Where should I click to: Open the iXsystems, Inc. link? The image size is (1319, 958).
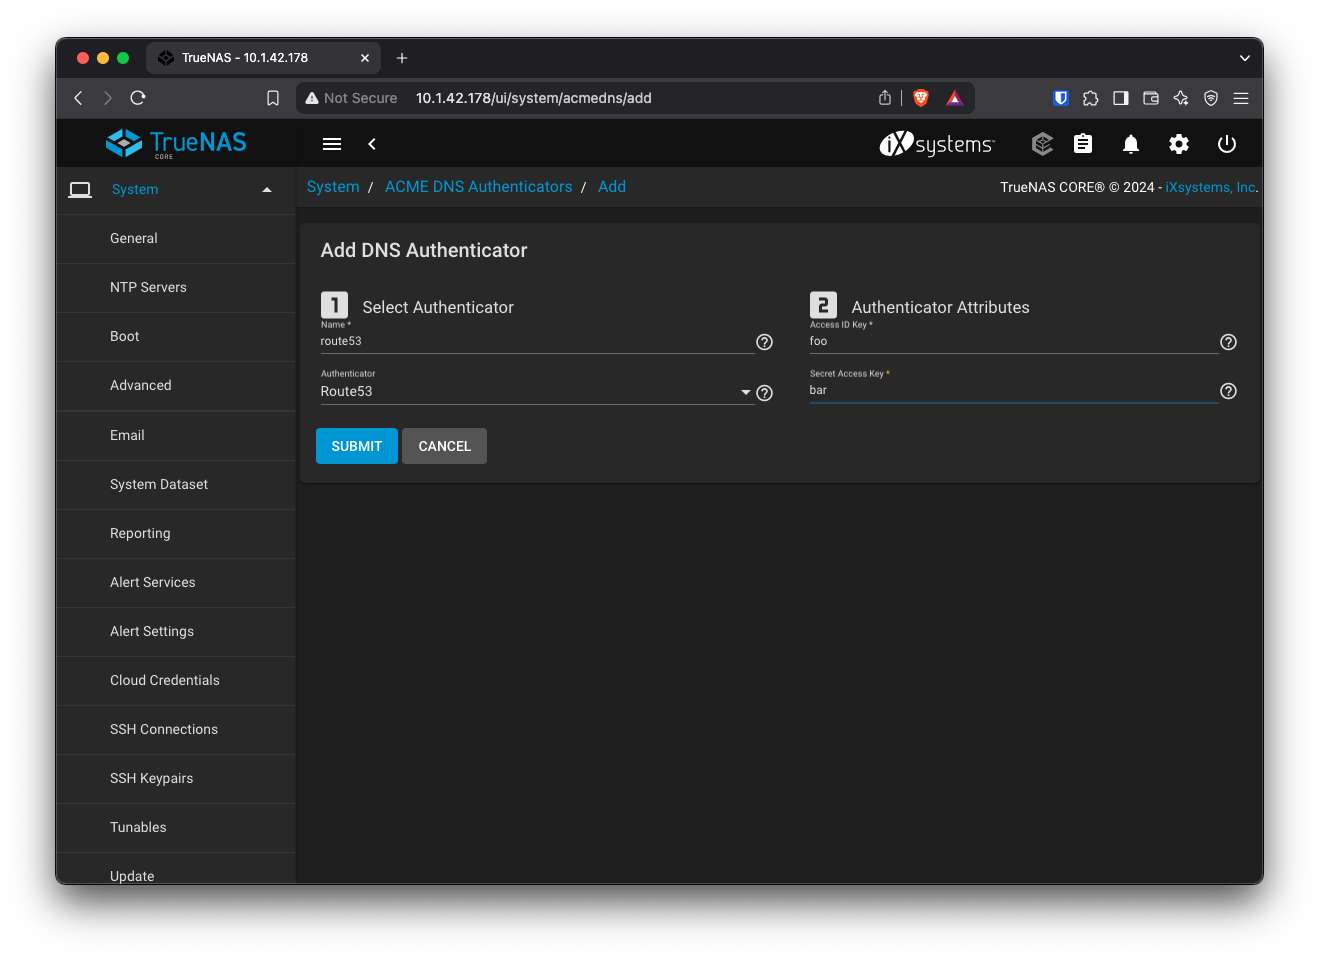(1211, 187)
